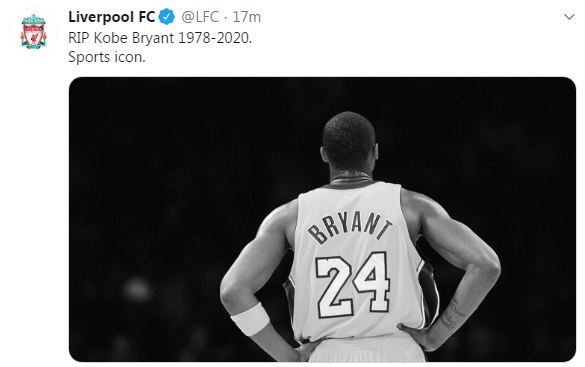
Task: Open the Liverpool FC crest profile picture
Action: coord(34,31)
